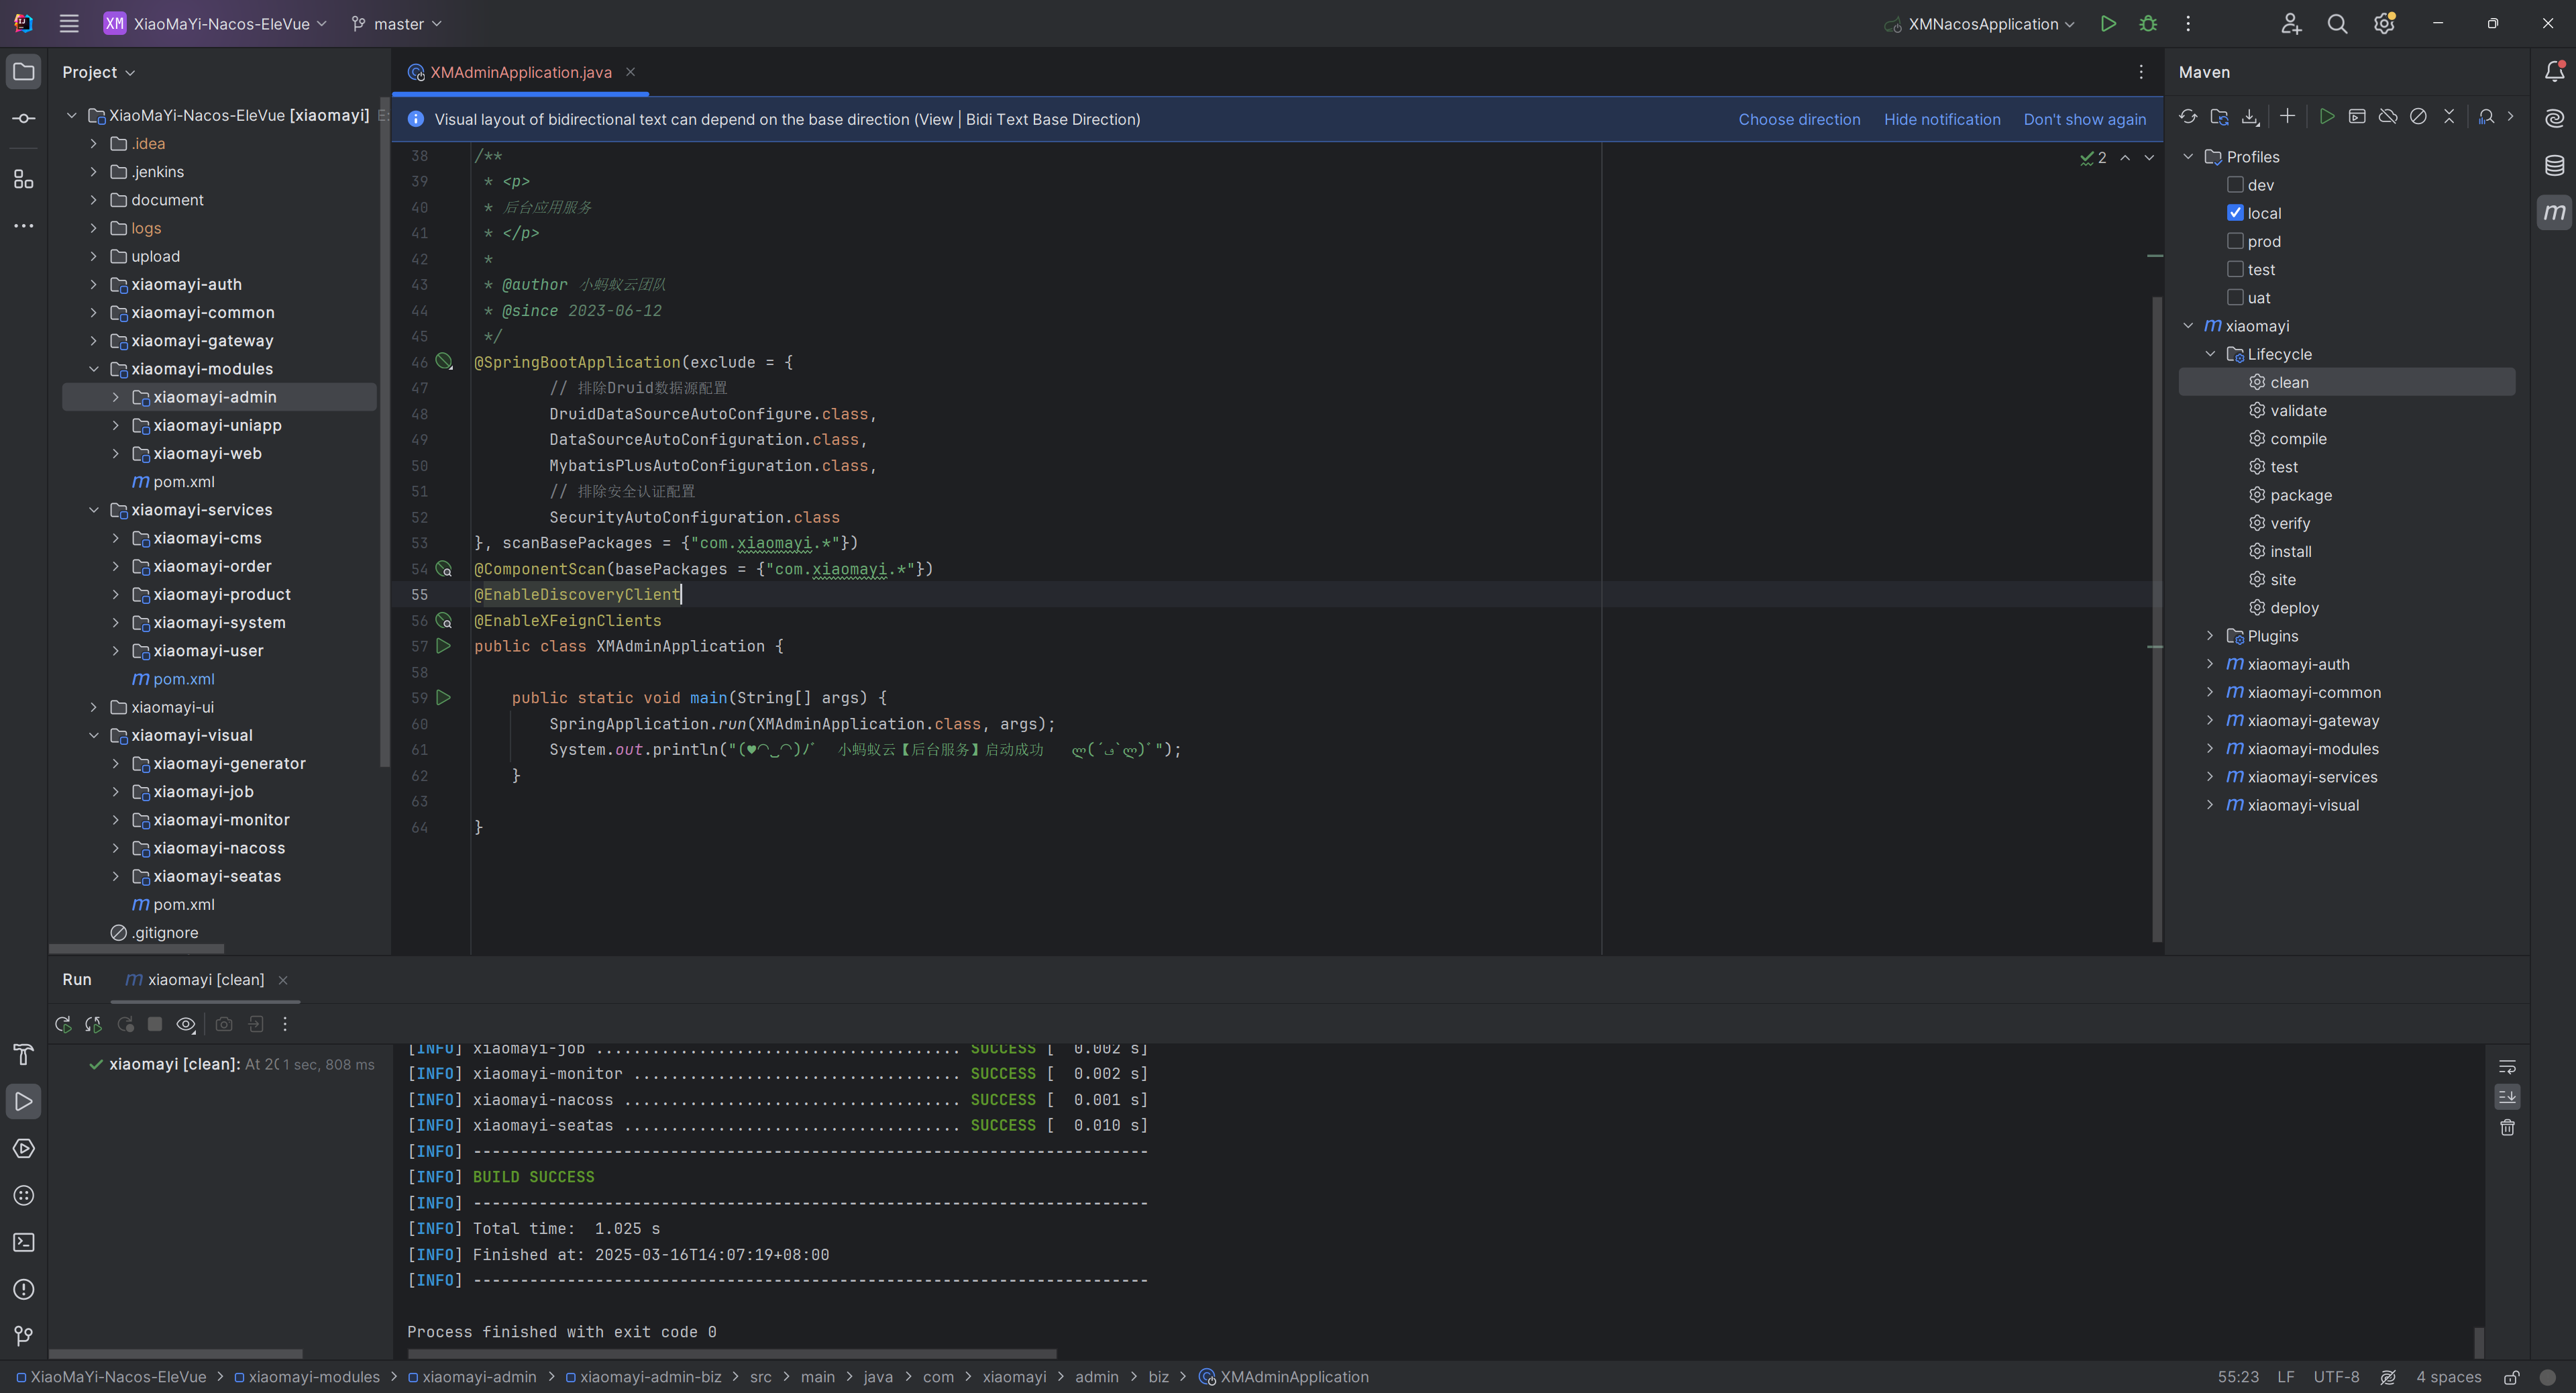Click Hide notification link
The image size is (2576, 1393).
click(1942, 119)
